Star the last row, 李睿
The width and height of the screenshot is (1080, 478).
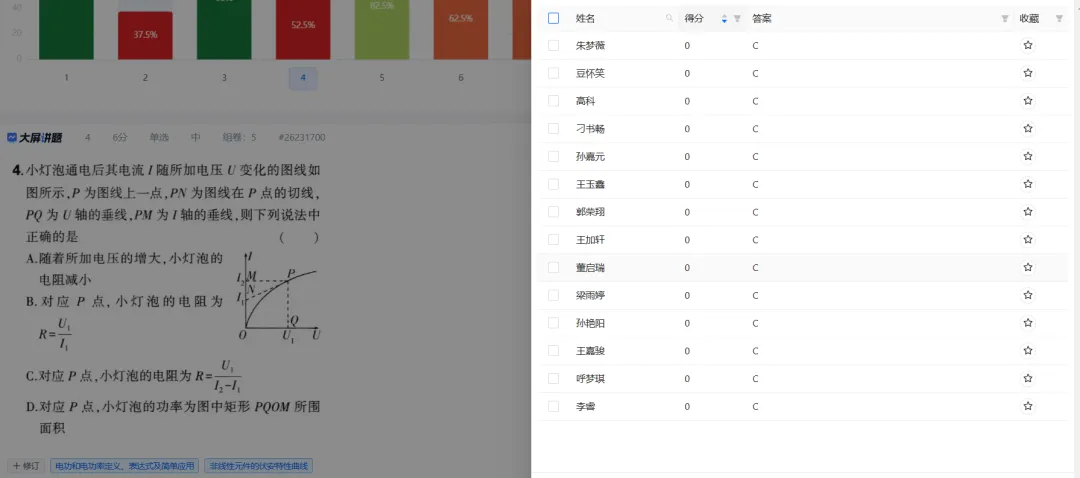click(1028, 406)
